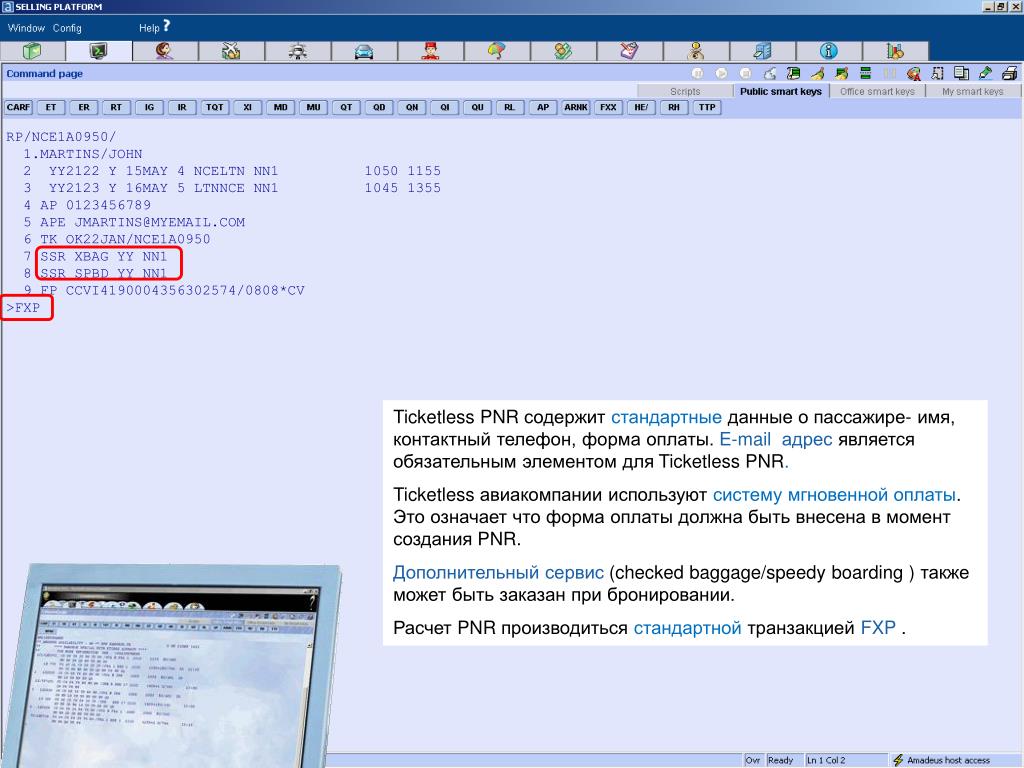
Task: Open the umbrella insurance module icon
Action: click(x=496, y=51)
